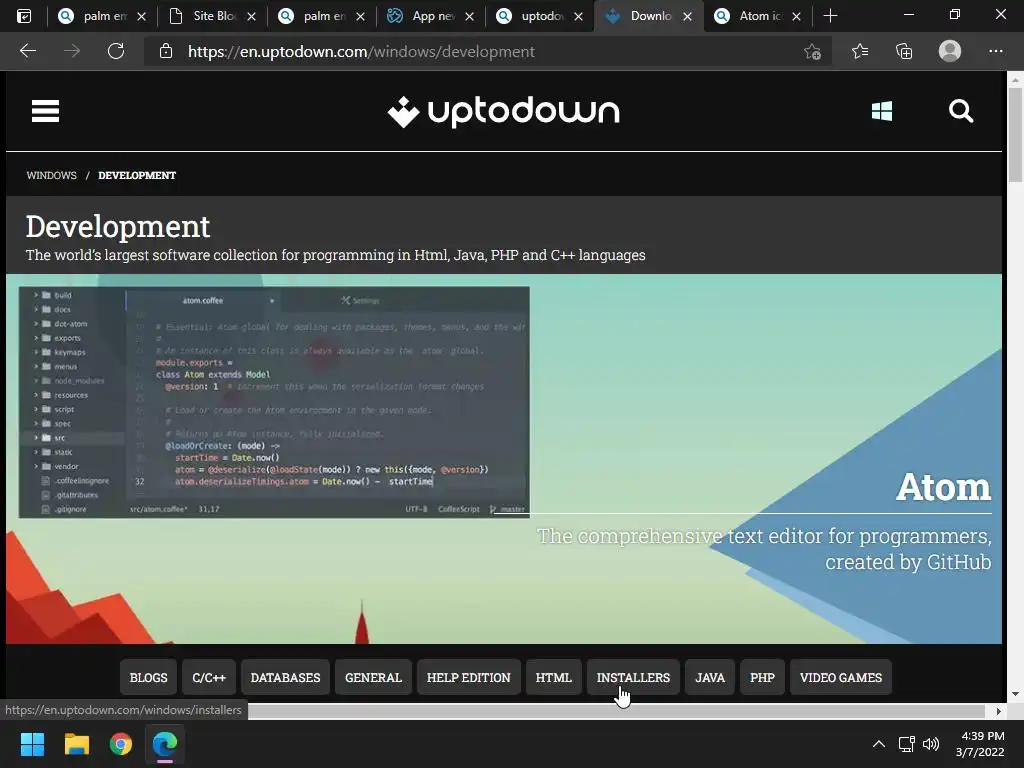The height and width of the screenshot is (768, 1024).
Task: Click the Uptodown logo
Action: click(x=504, y=112)
